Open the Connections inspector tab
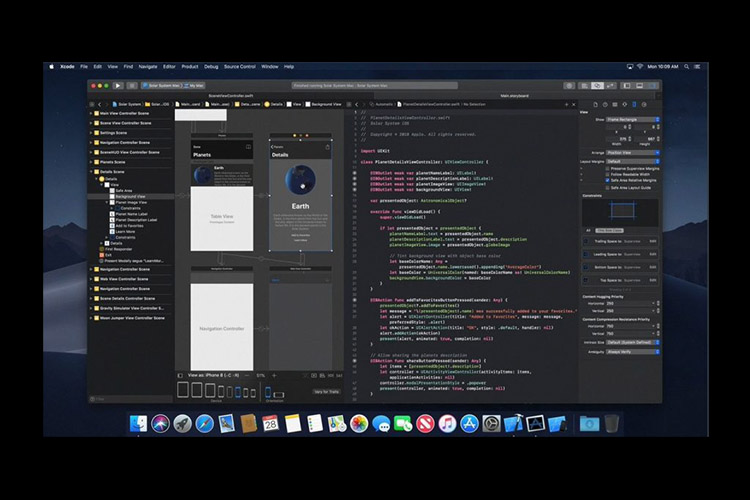 coord(644,104)
